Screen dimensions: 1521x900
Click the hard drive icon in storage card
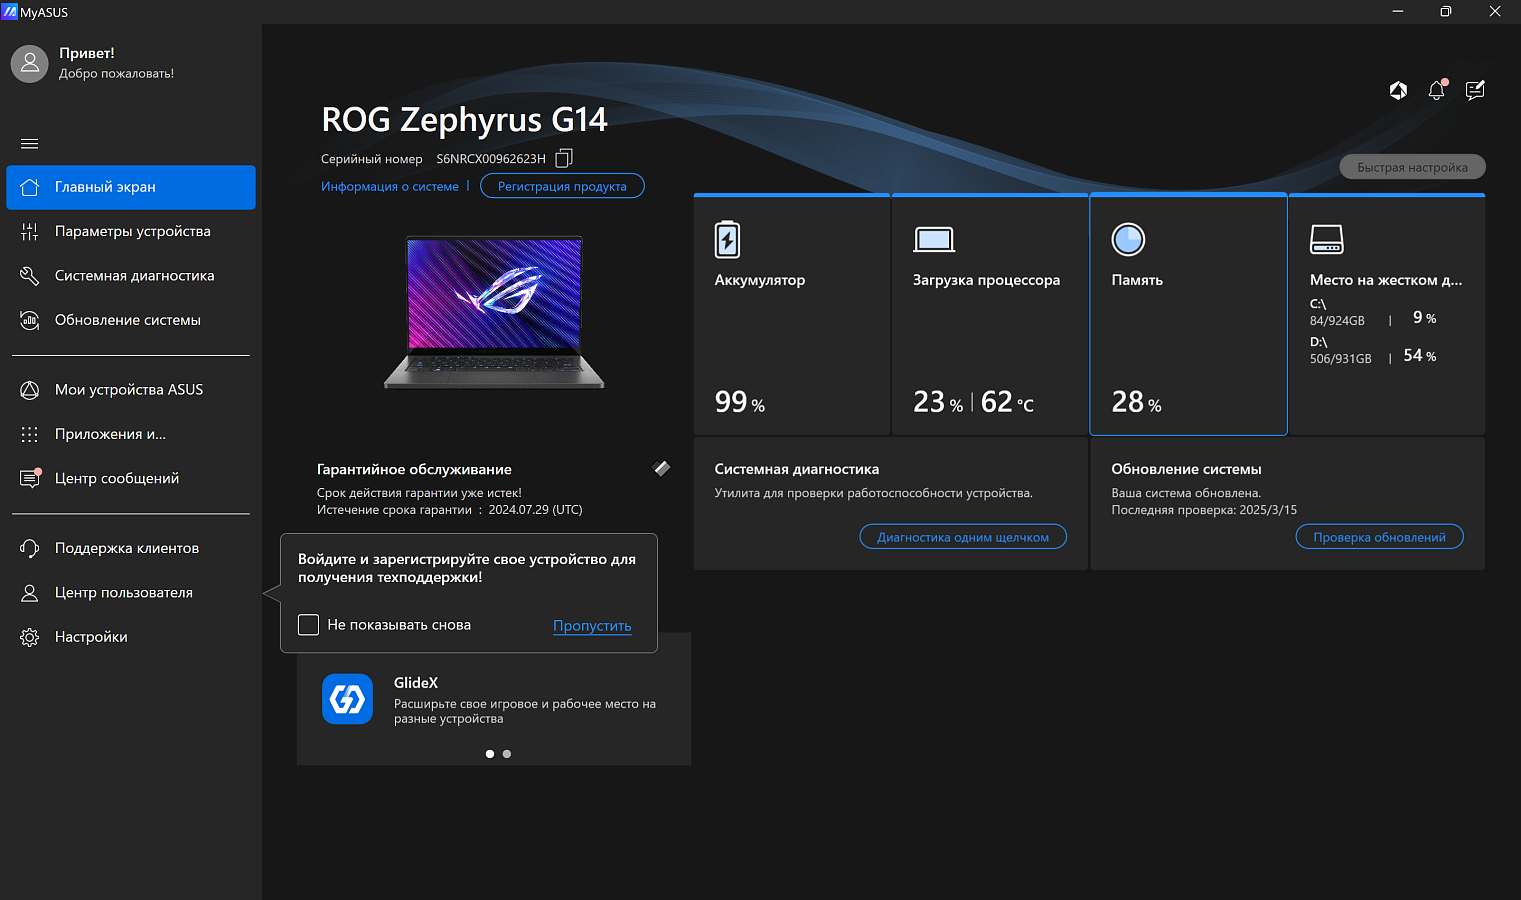[x=1327, y=239]
